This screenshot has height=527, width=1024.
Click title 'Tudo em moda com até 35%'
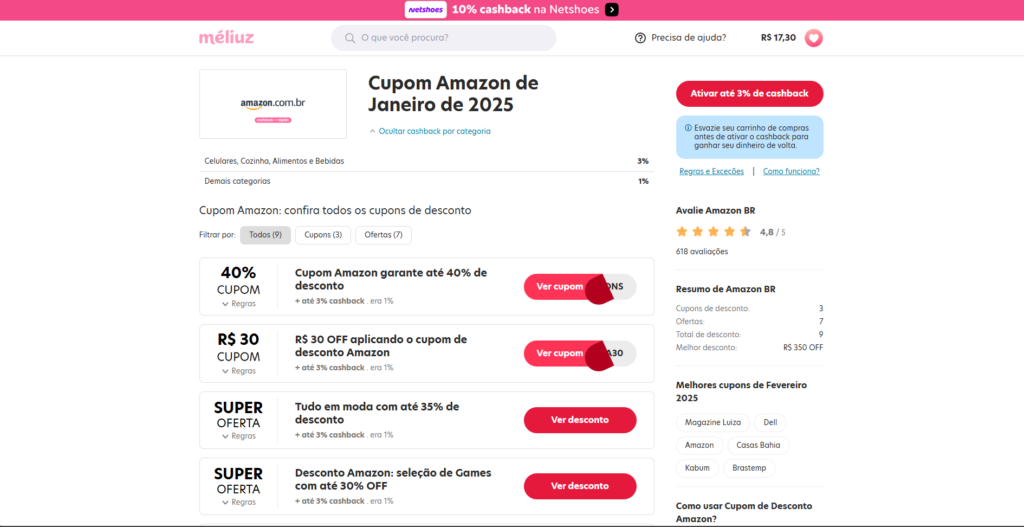[377, 413]
